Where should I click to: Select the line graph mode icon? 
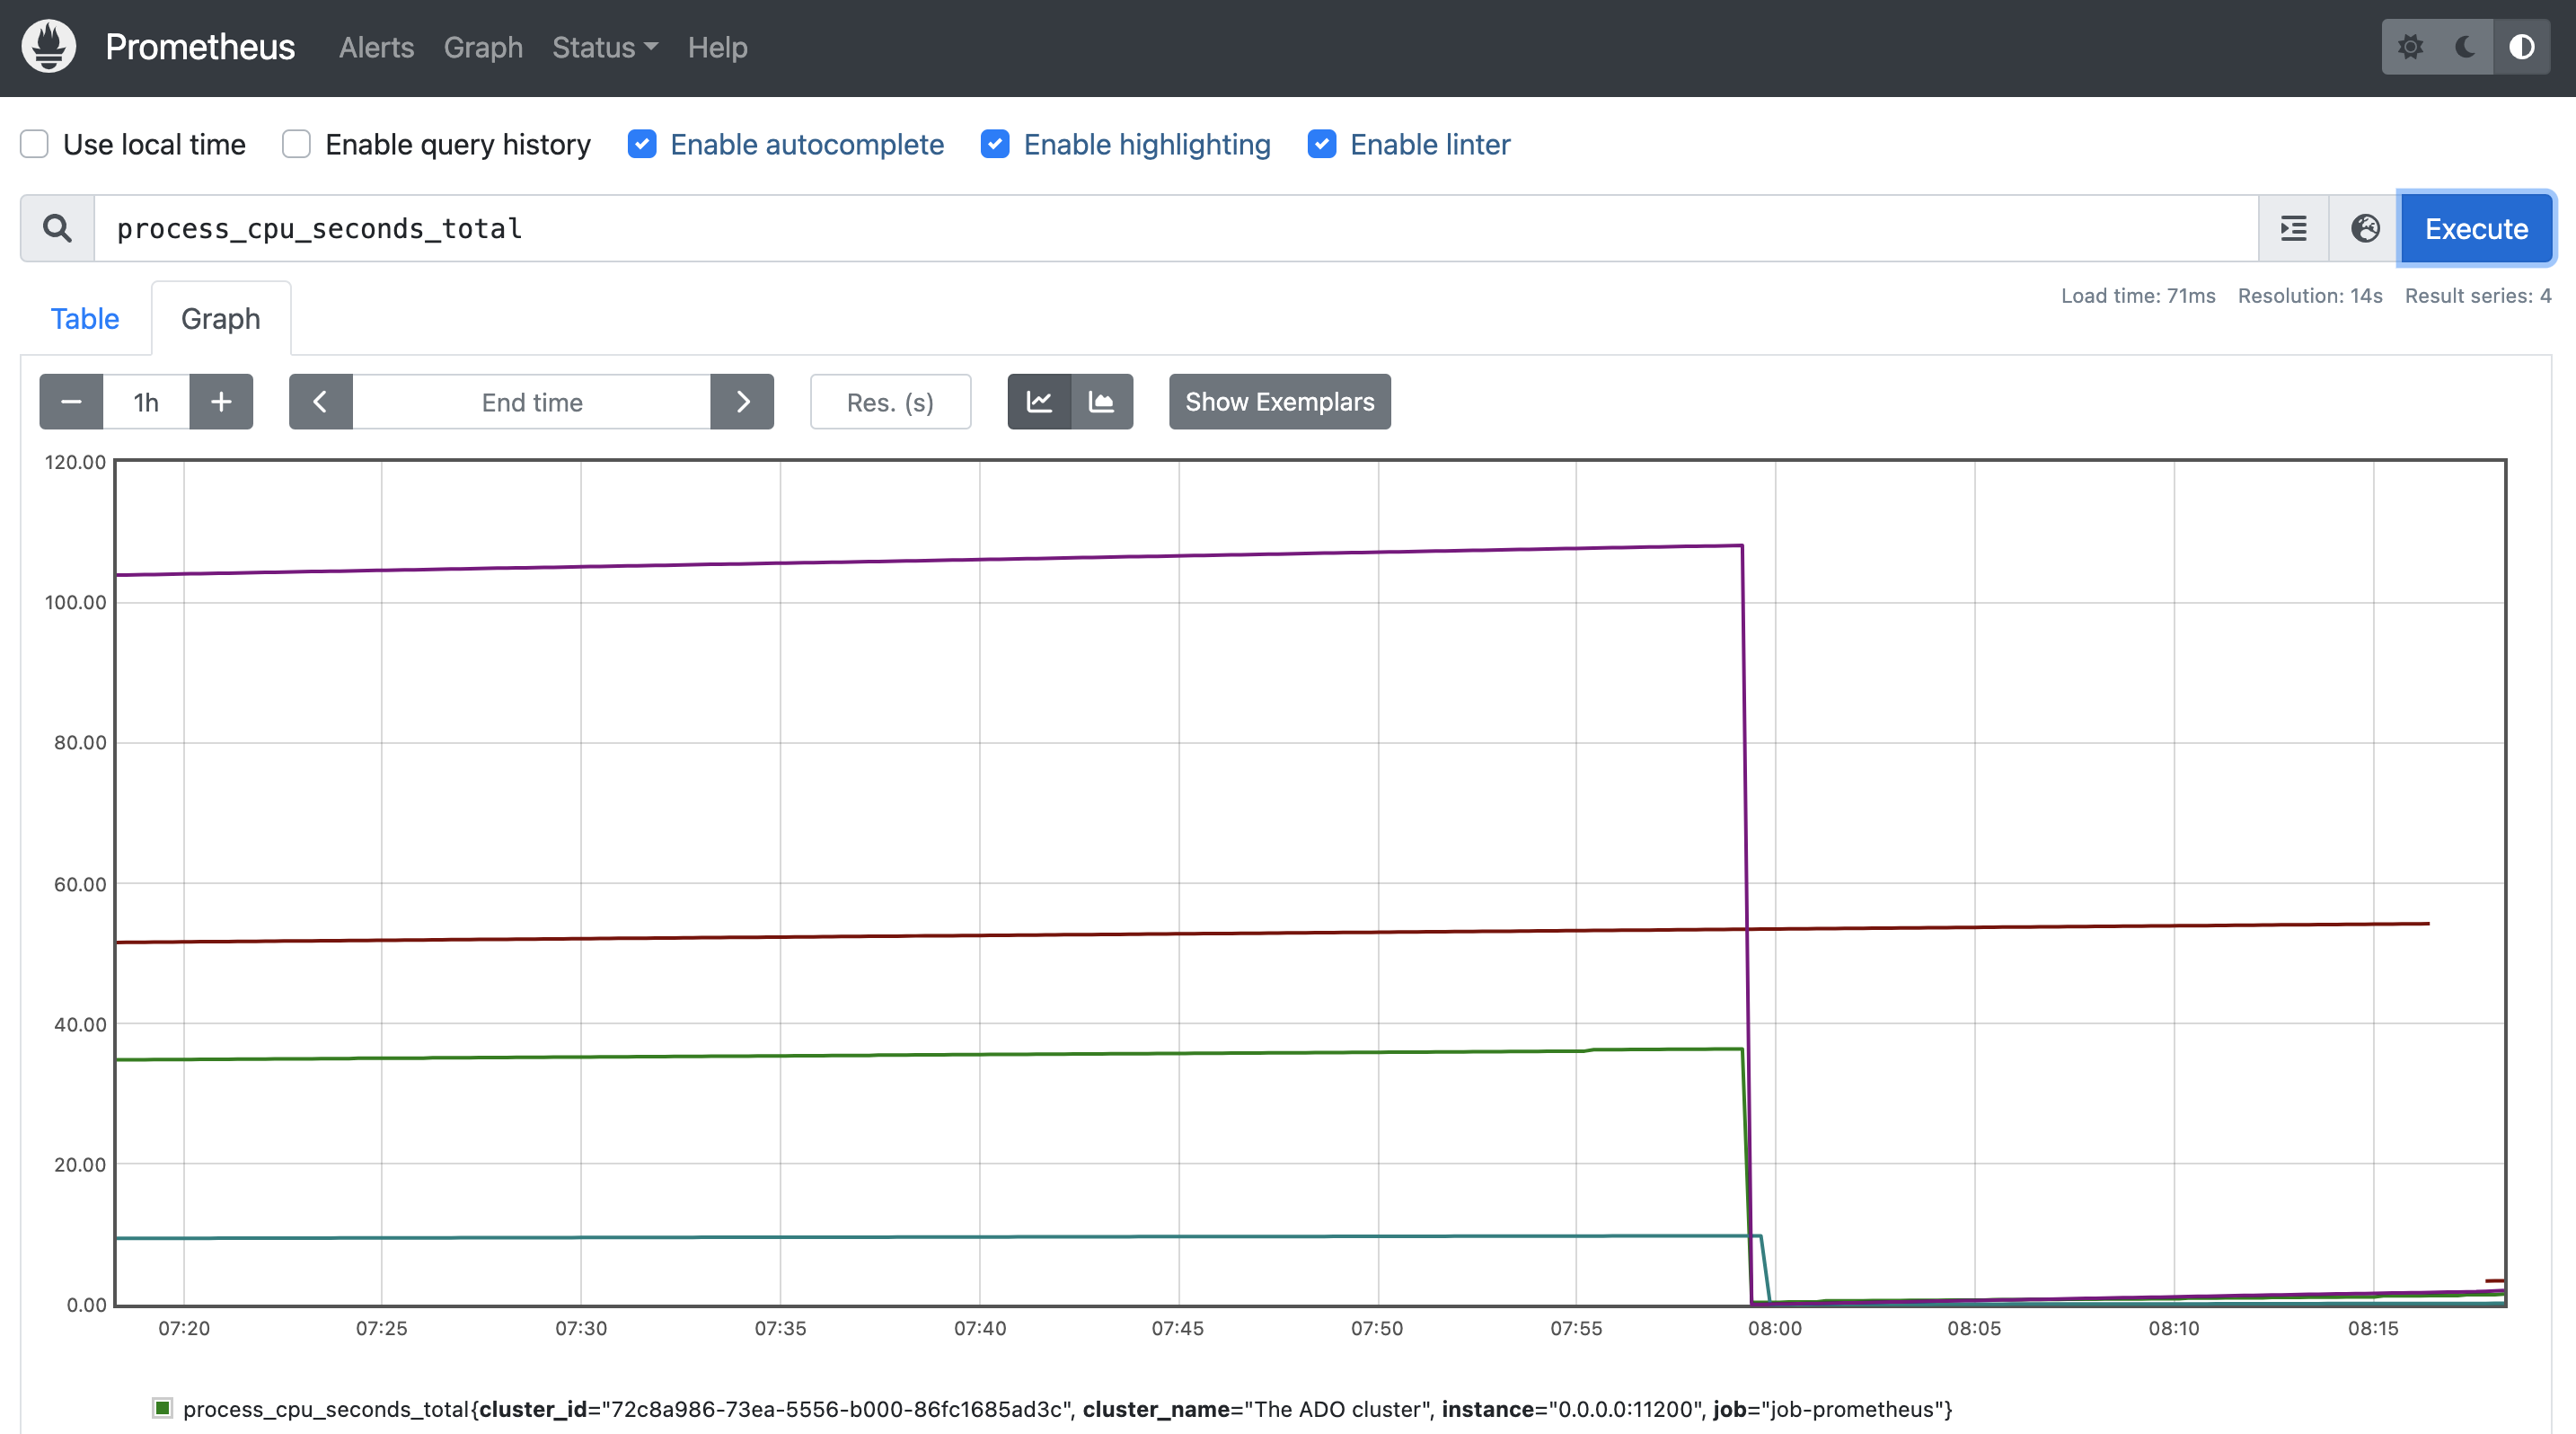[x=1039, y=401]
